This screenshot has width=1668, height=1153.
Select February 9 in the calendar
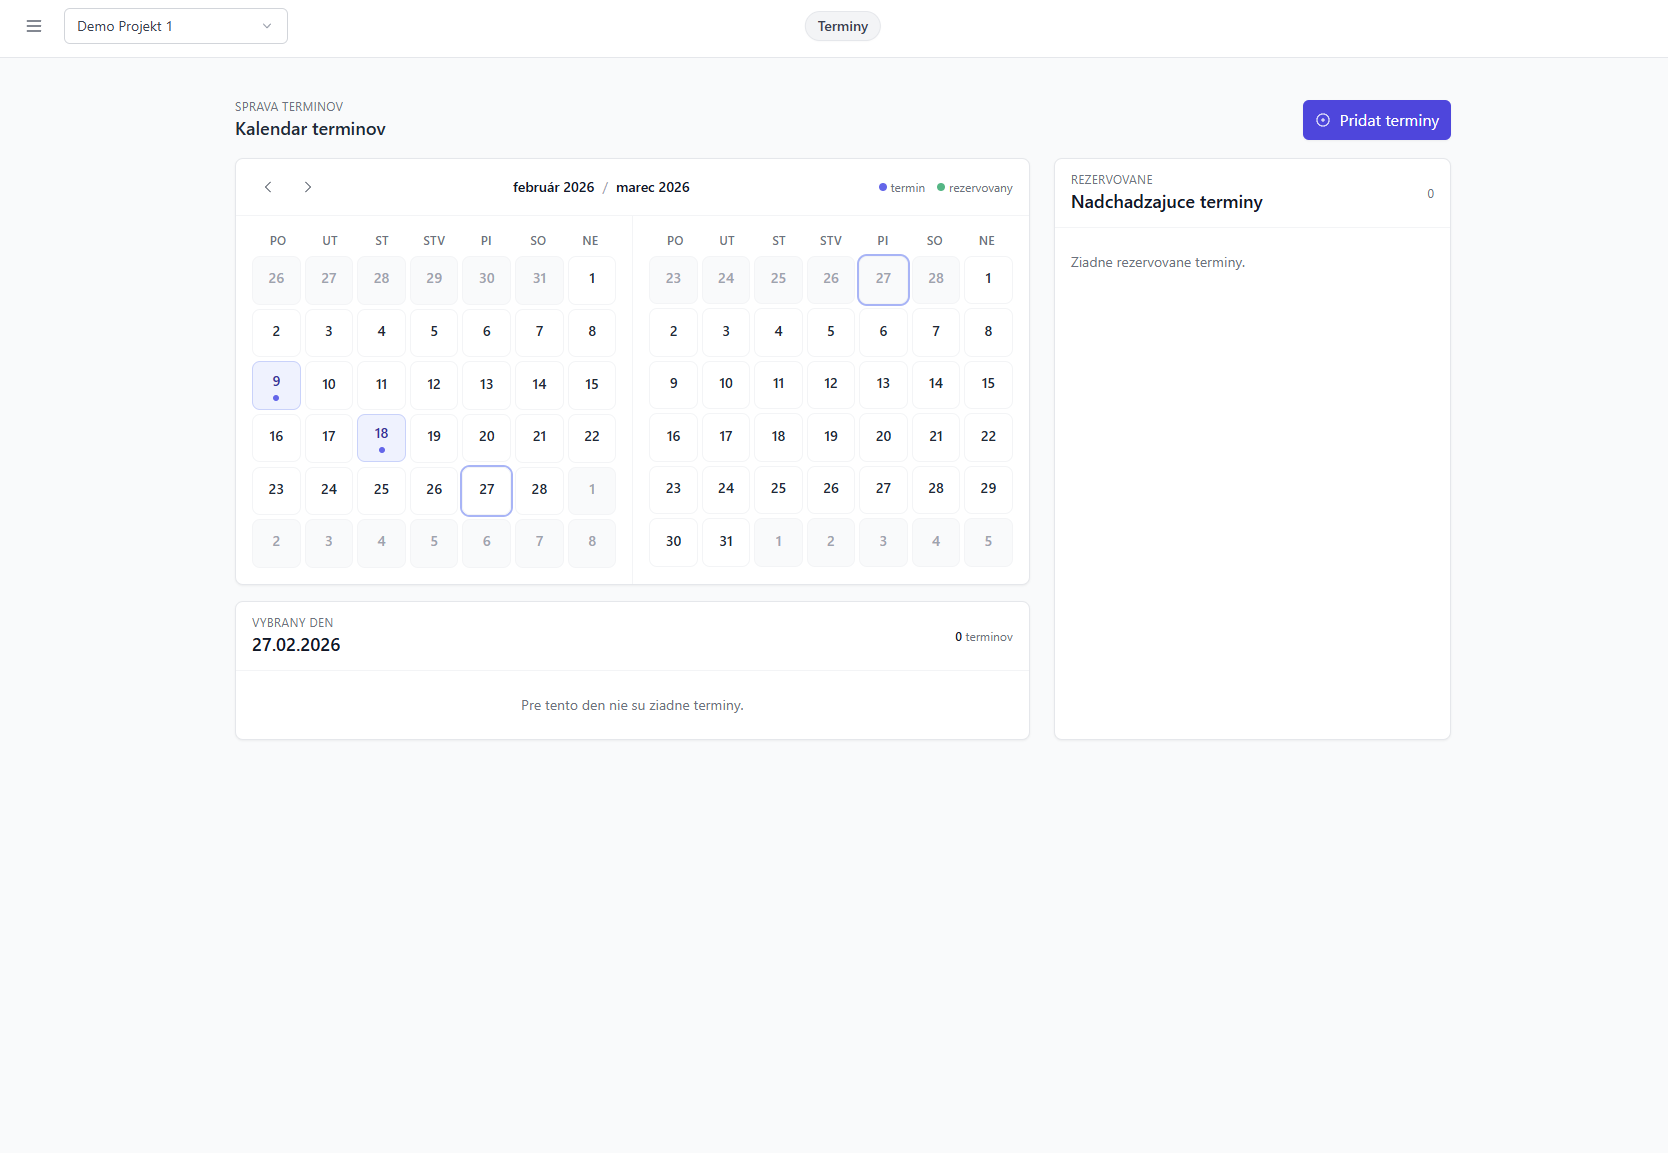(276, 385)
